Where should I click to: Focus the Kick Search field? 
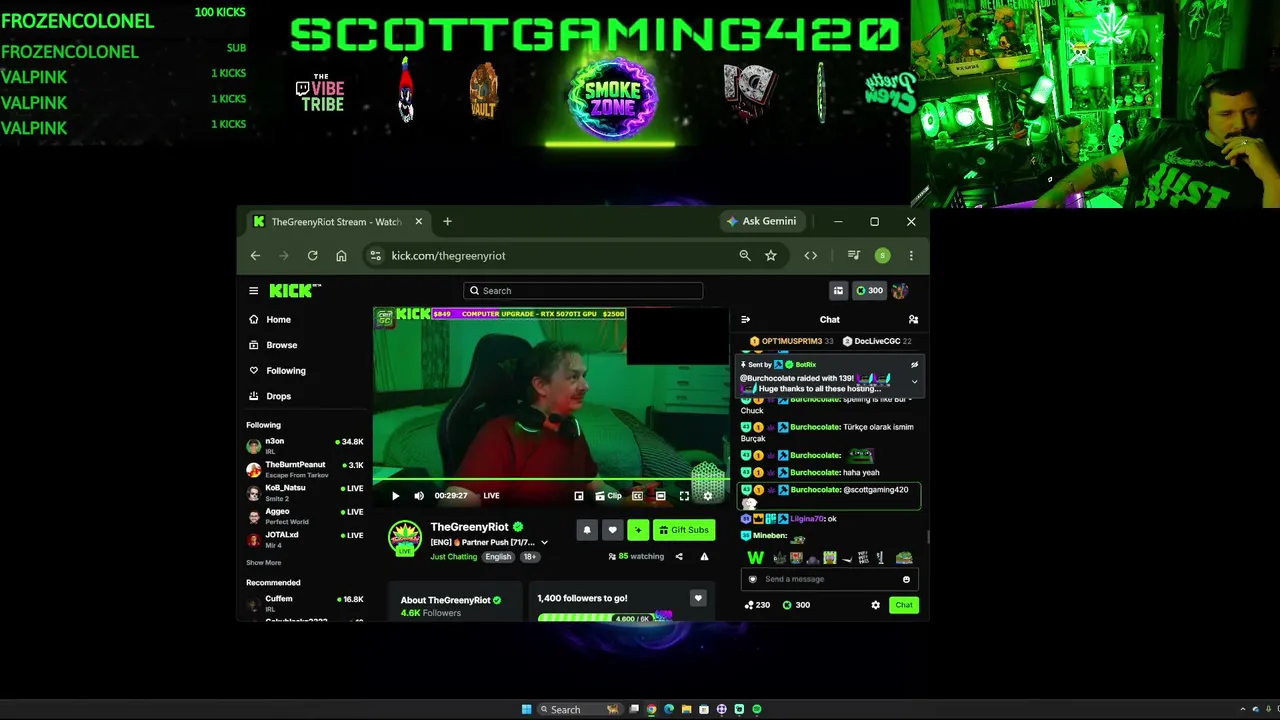[583, 291]
